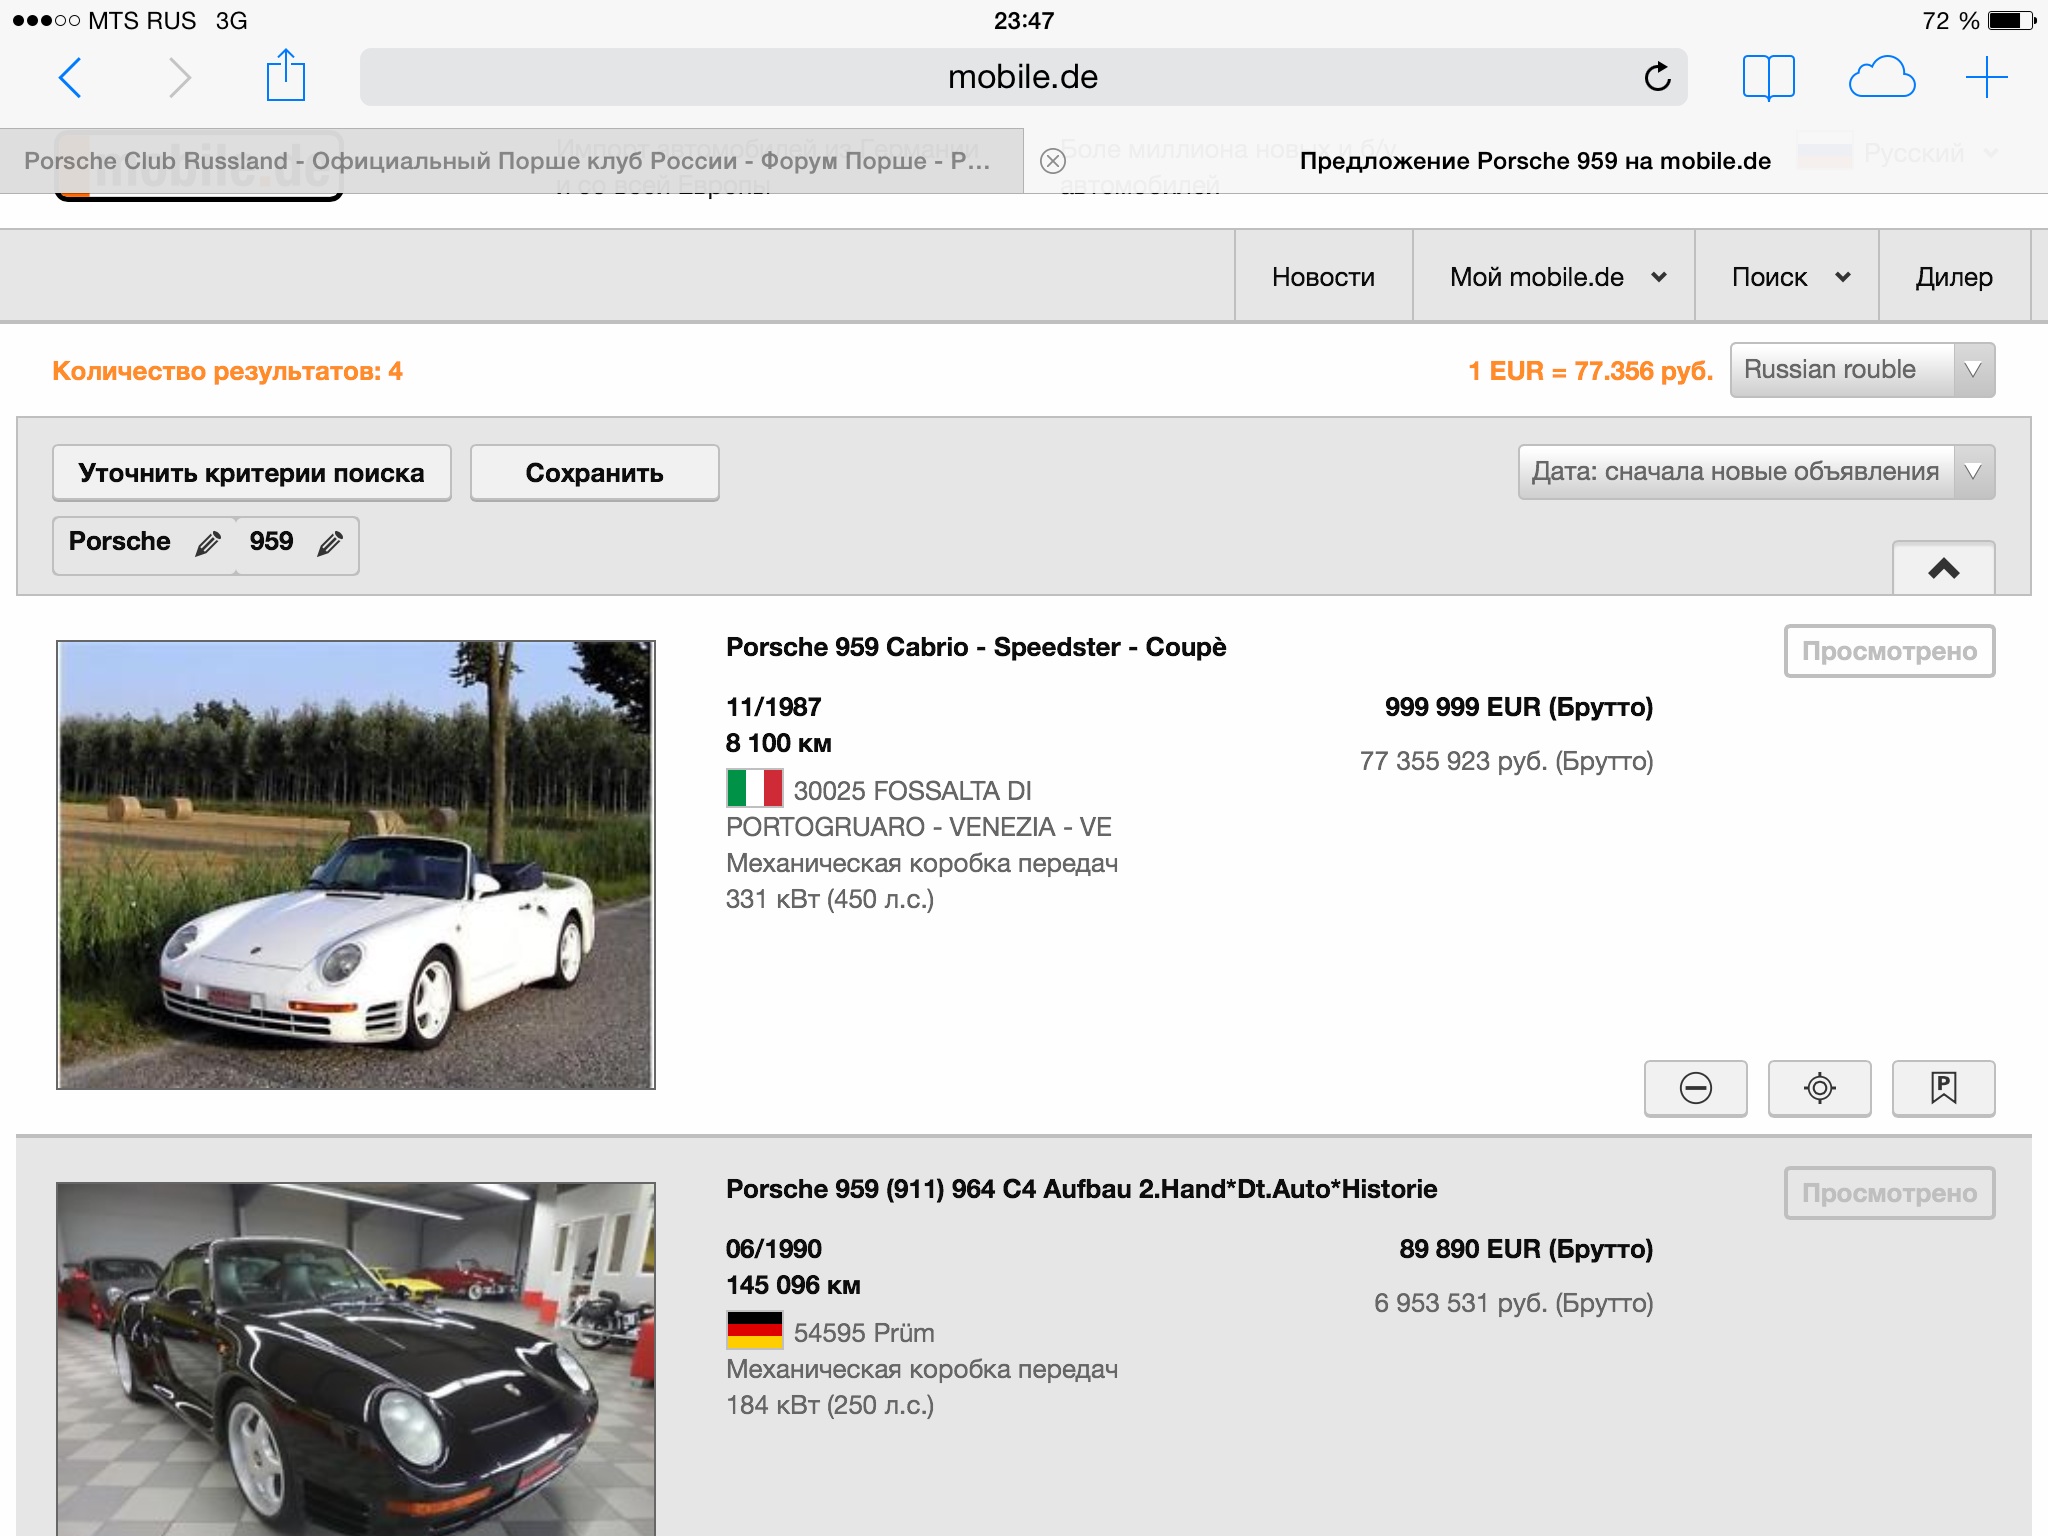
Task: Tap the Safari forward arrow
Action: coord(179,77)
